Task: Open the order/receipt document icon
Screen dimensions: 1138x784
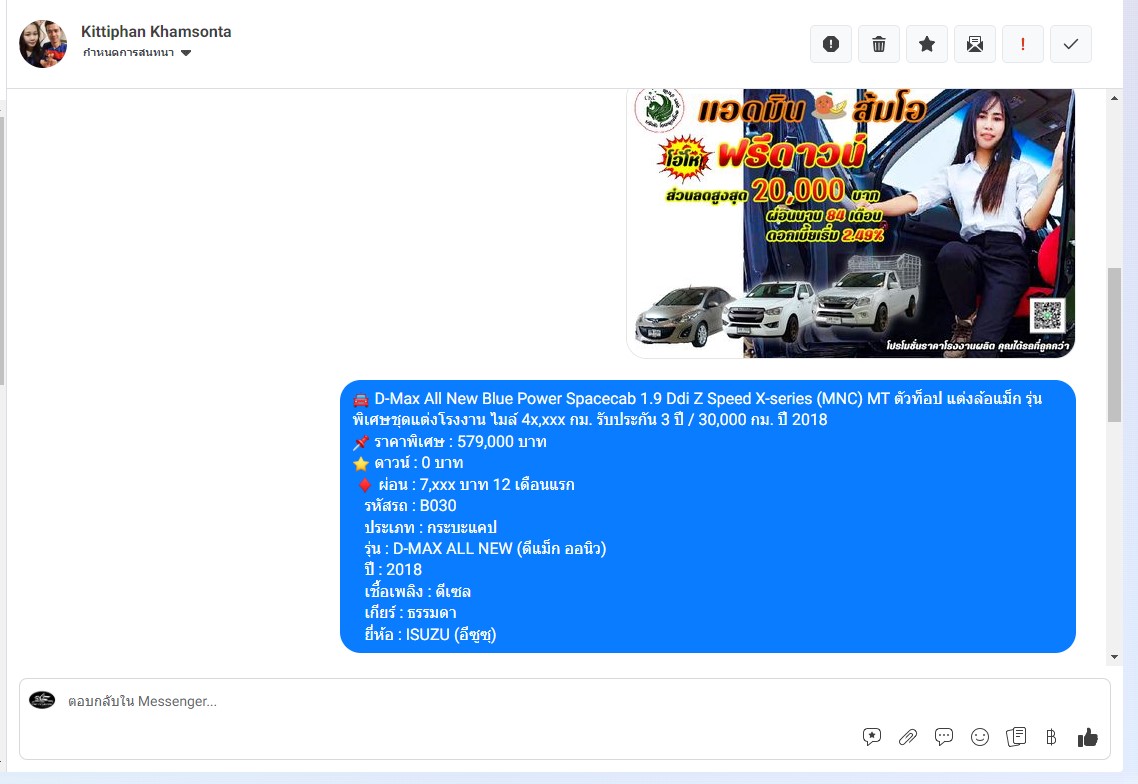Action: click(x=1016, y=737)
